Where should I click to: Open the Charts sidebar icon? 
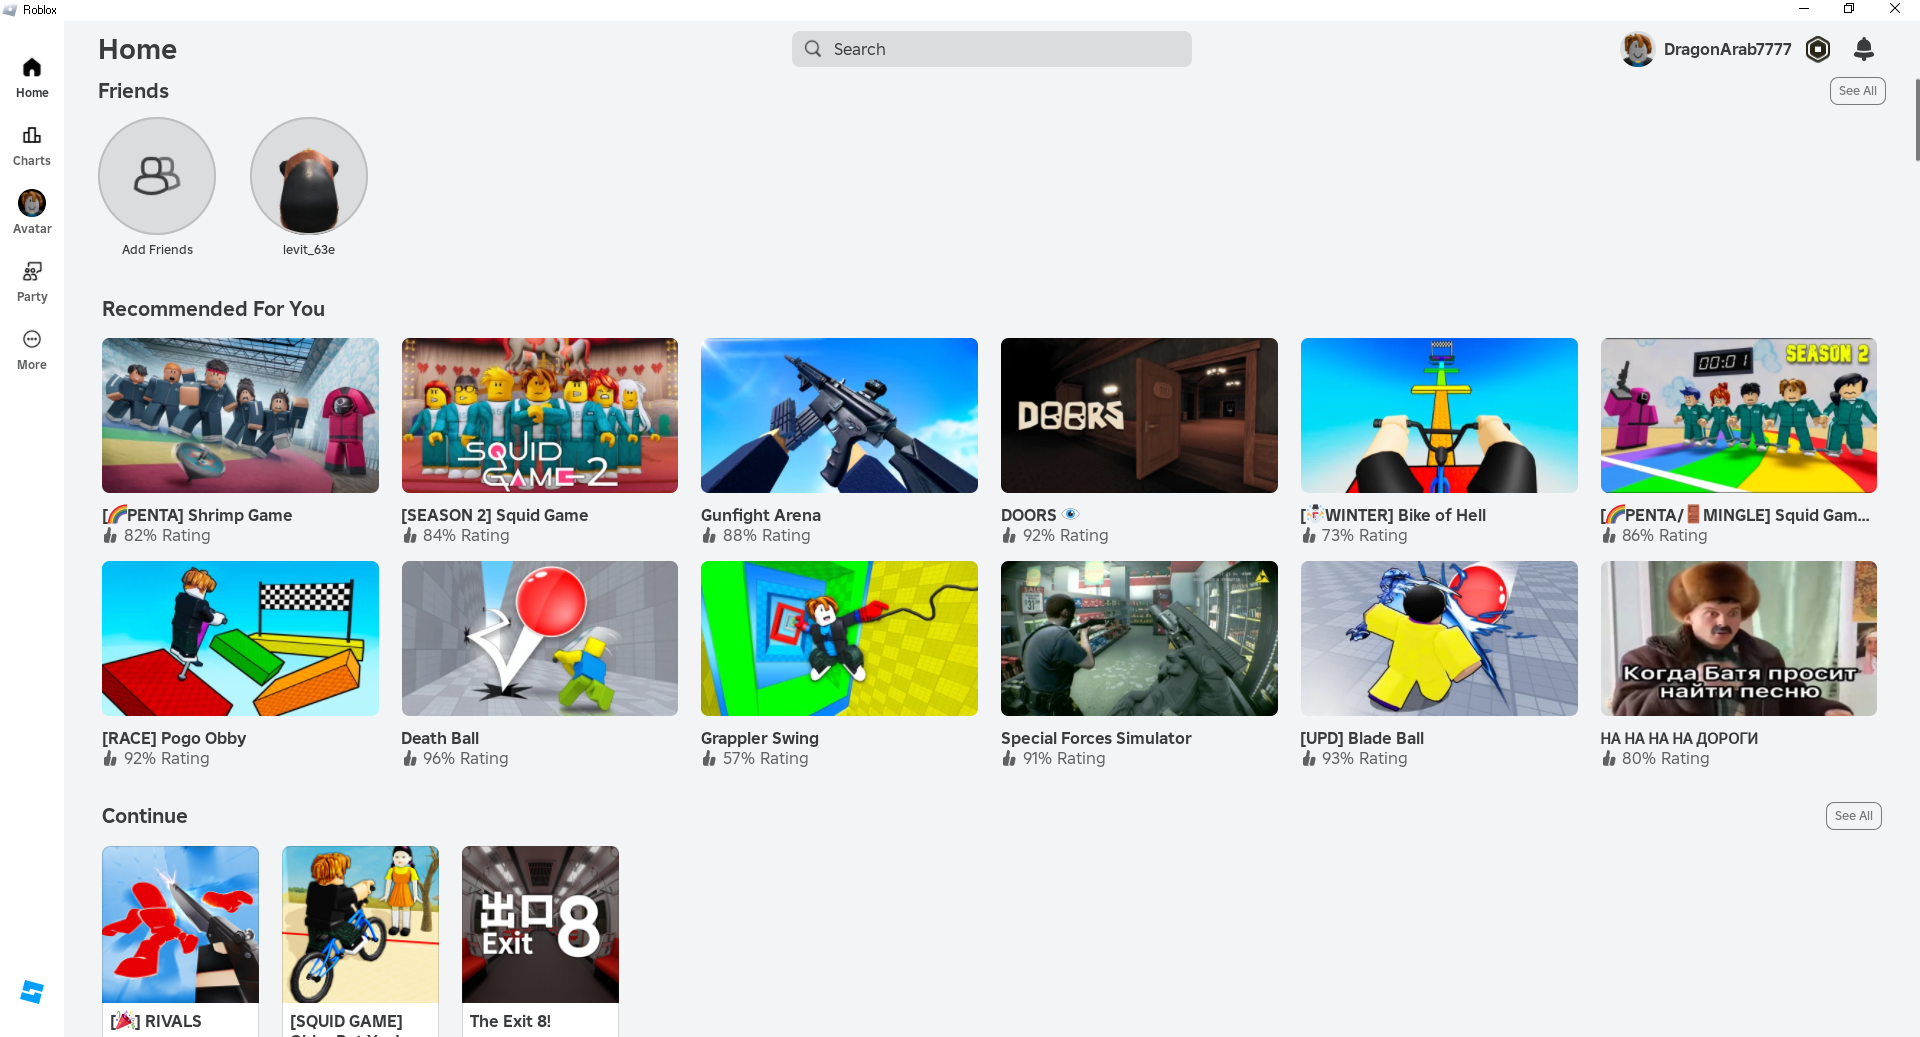(32, 135)
